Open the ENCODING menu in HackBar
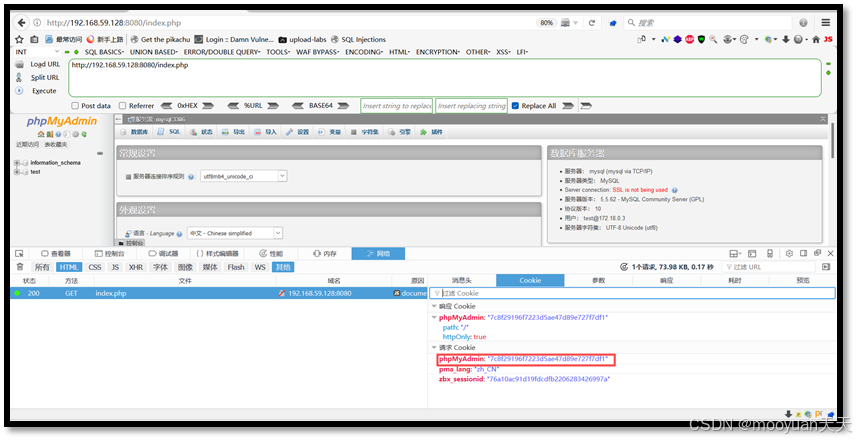The width and height of the screenshot is (856, 440). pyautogui.click(x=364, y=52)
